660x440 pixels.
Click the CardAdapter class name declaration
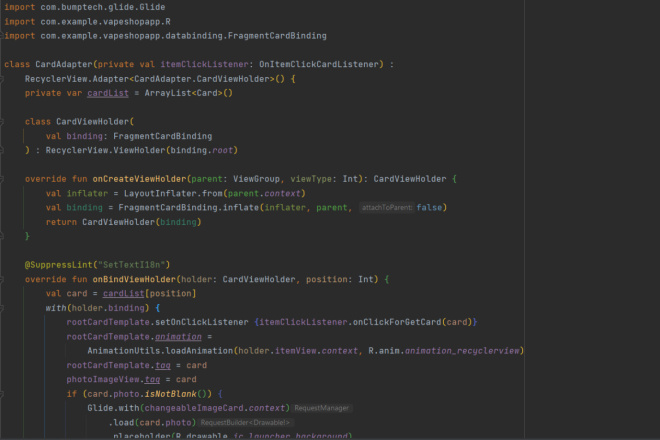click(64, 64)
